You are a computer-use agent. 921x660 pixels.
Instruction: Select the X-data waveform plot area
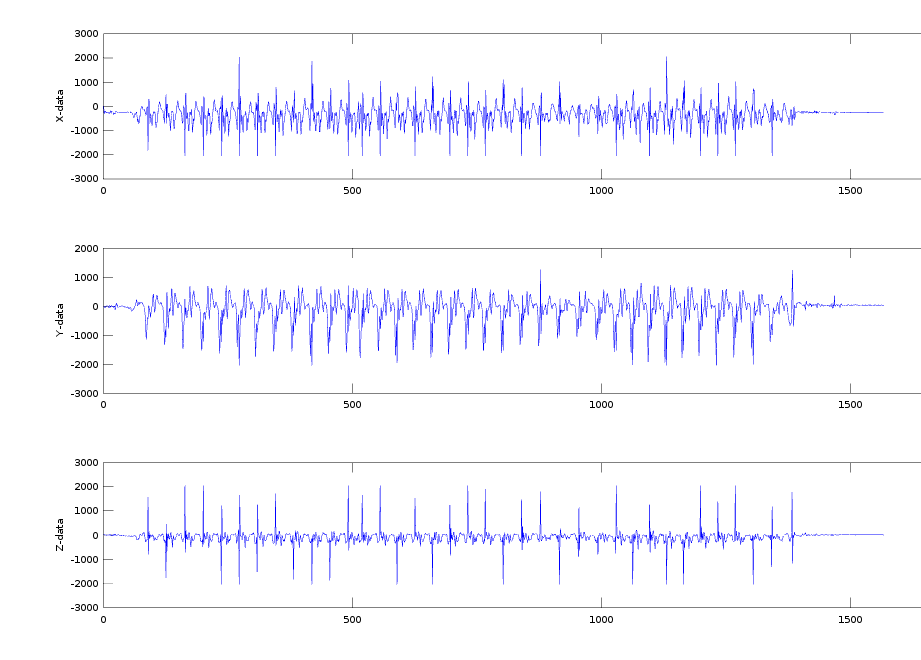[x=512, y=106]
